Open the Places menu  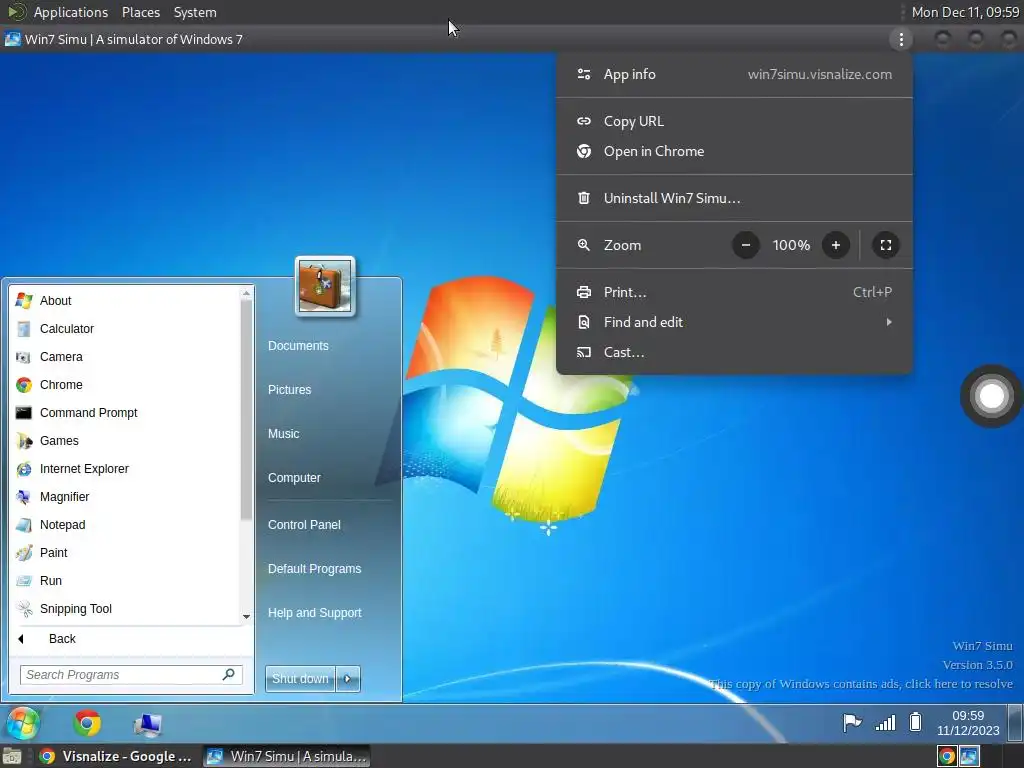click(x=140, y=12)
